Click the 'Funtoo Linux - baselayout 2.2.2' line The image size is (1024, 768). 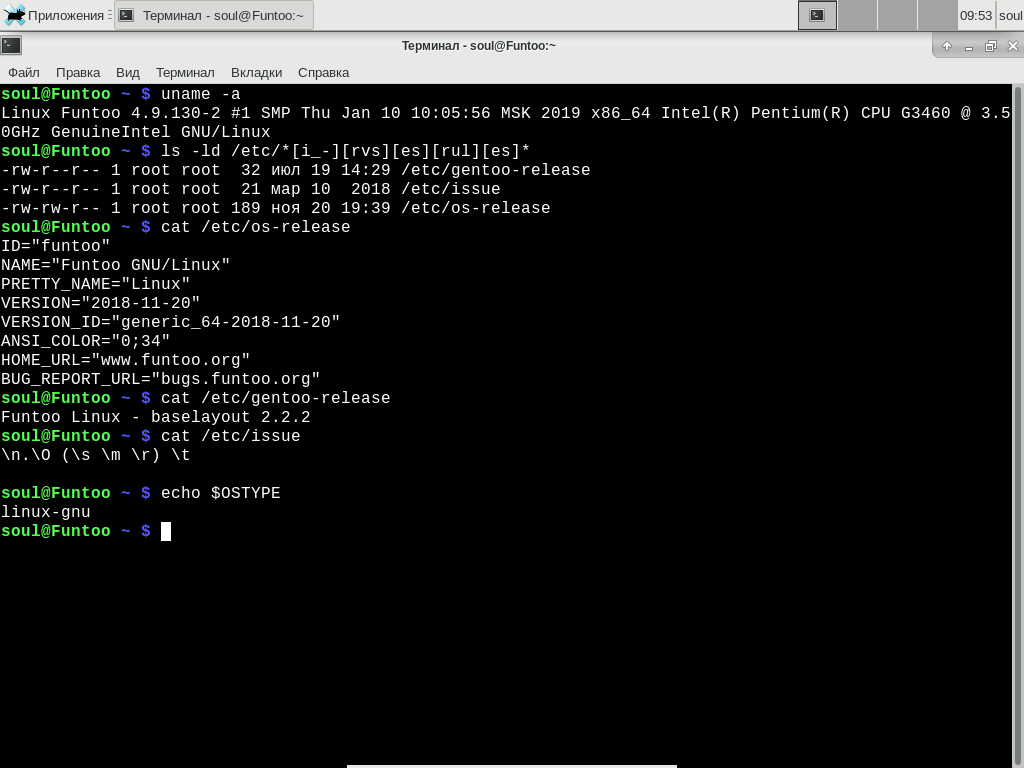click(155, 417)
